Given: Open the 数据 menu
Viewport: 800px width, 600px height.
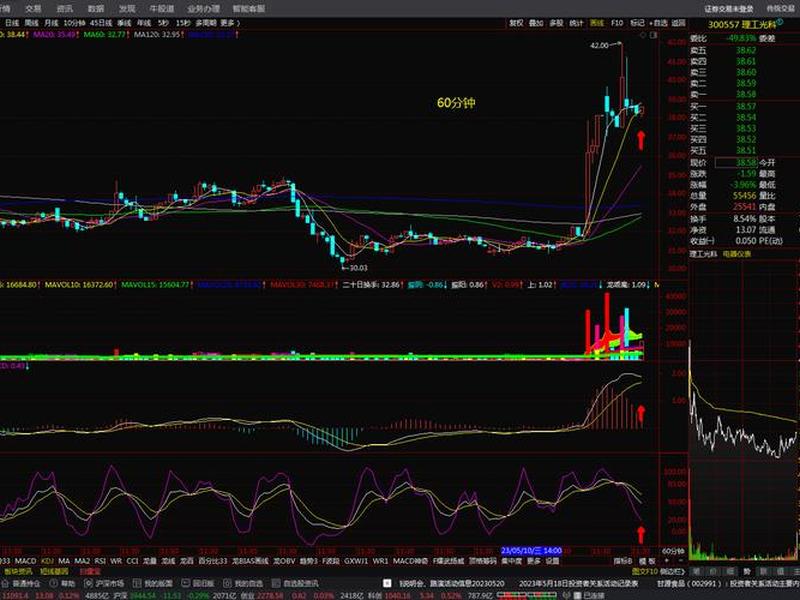Looking at the screenshot, I should (95, 9).
